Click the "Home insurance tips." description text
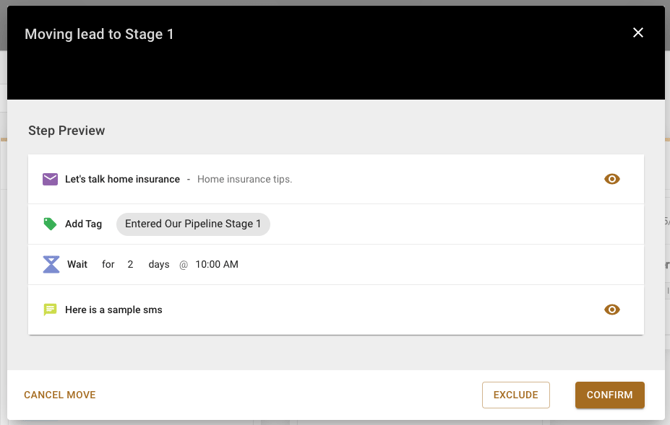The image size is (670, 425). (244, 179)
